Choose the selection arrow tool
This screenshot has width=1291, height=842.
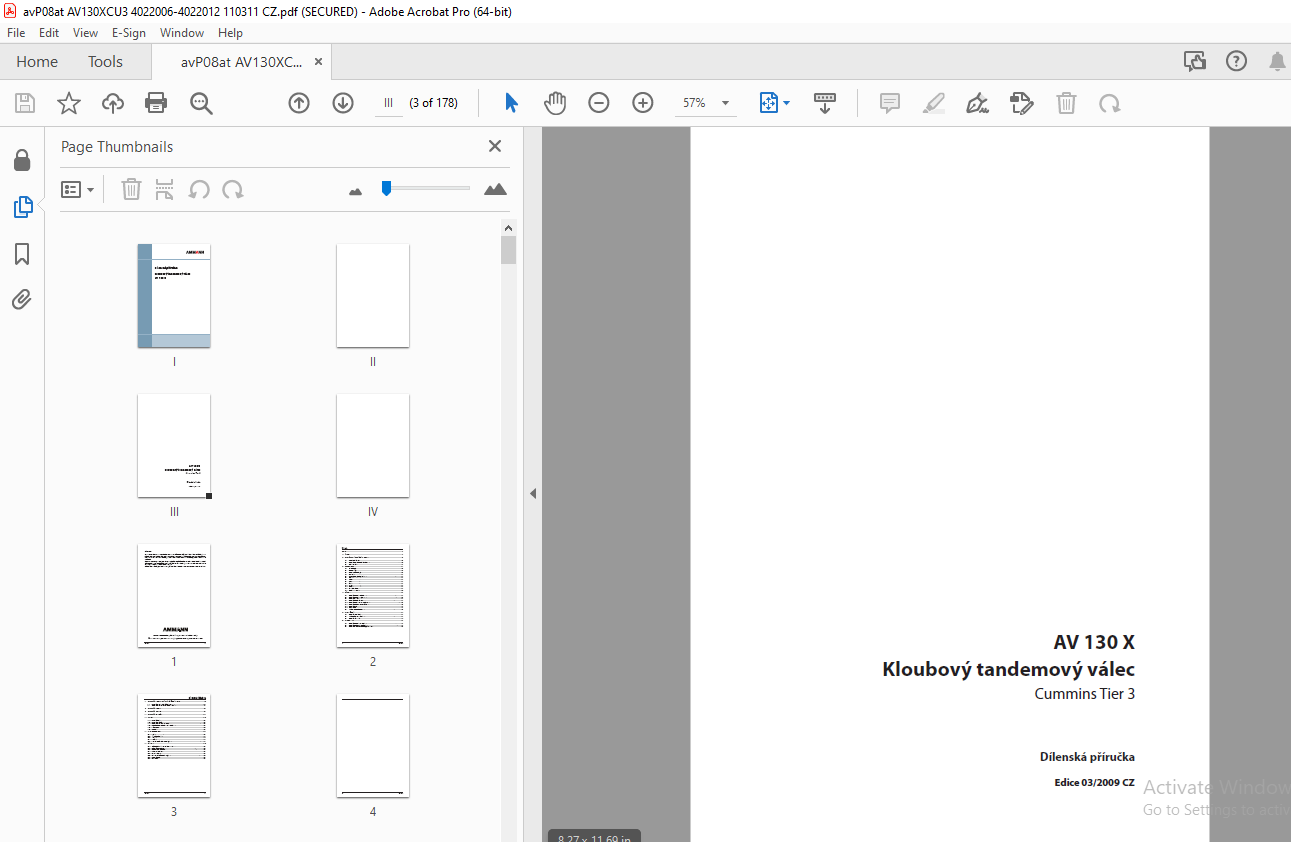[x=511, y=103]
